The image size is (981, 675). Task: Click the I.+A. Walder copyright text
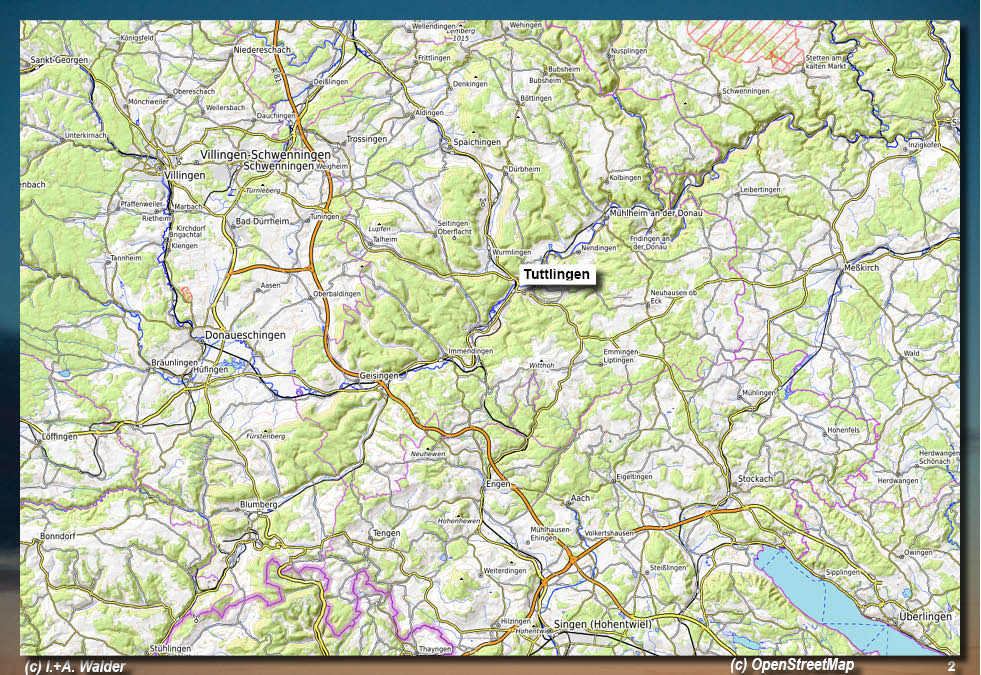pyautogui.click(x=76, y=667)
